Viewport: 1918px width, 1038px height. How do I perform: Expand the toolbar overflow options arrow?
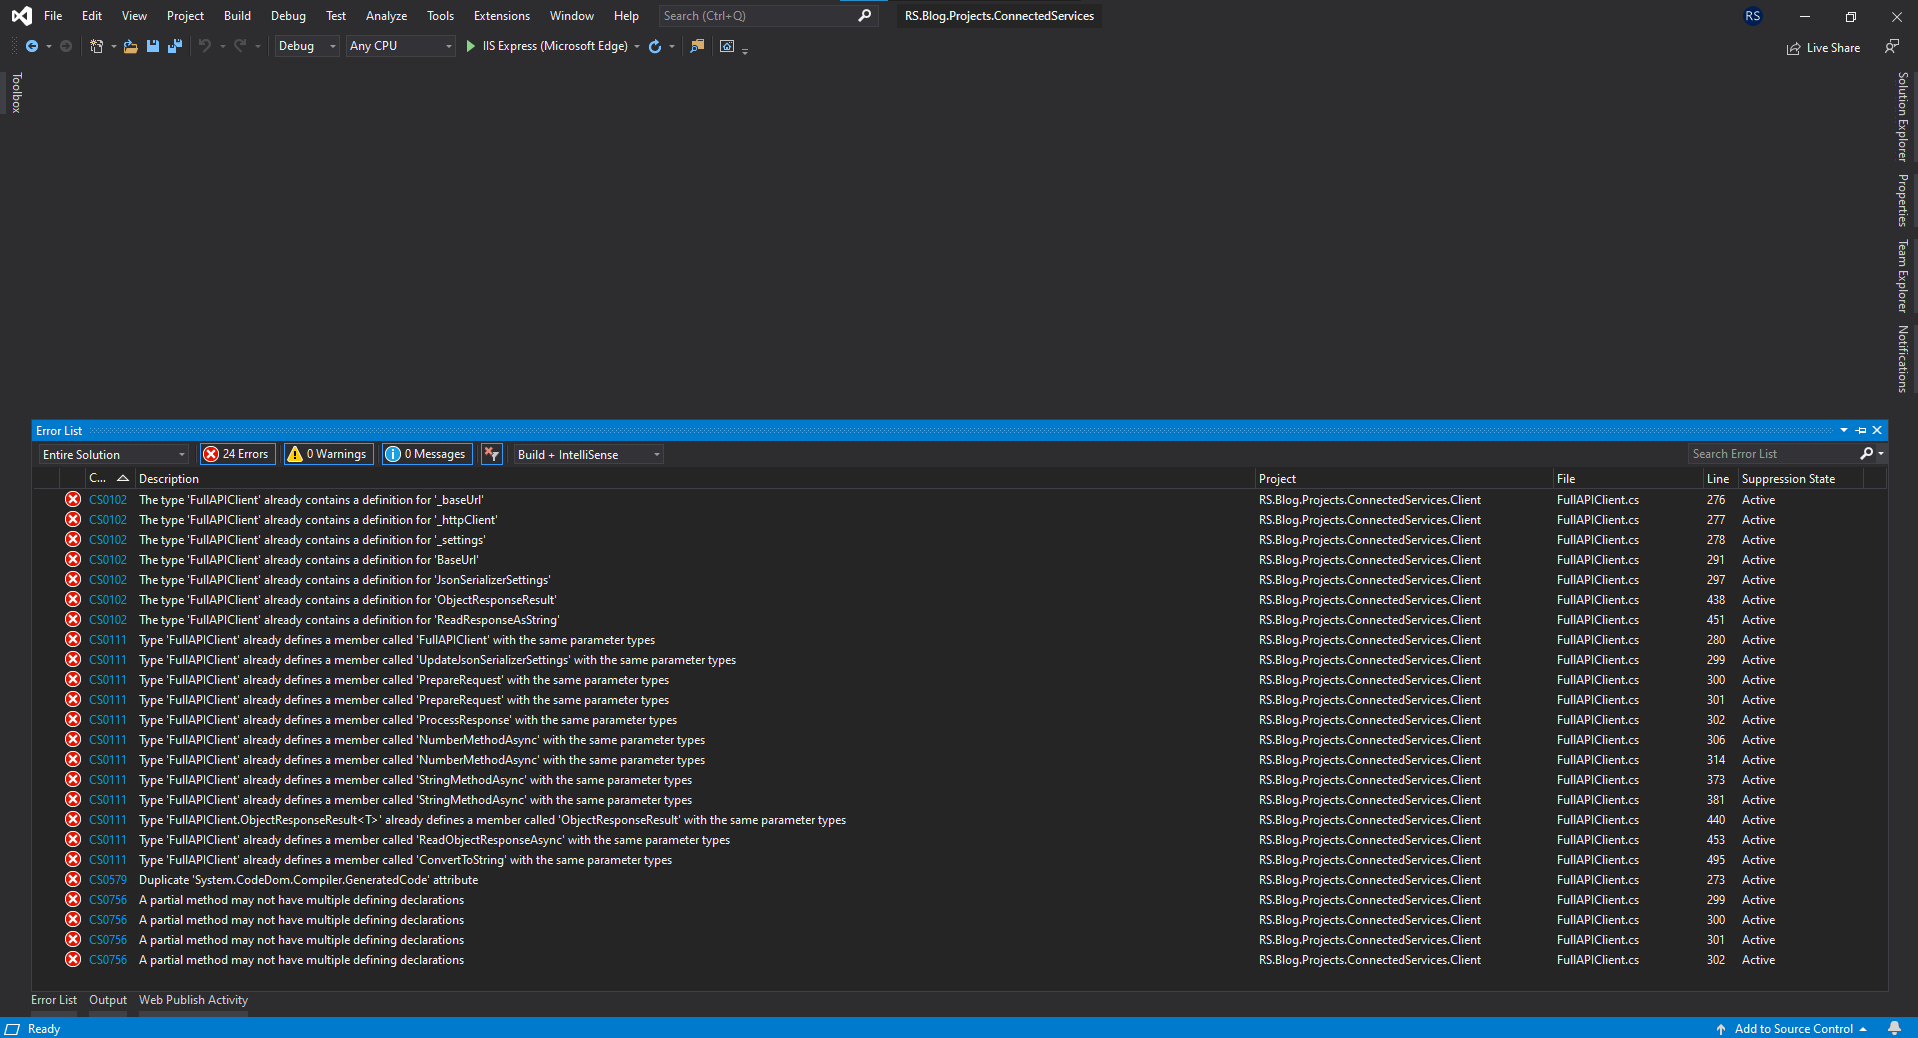[x=745, y=49]
